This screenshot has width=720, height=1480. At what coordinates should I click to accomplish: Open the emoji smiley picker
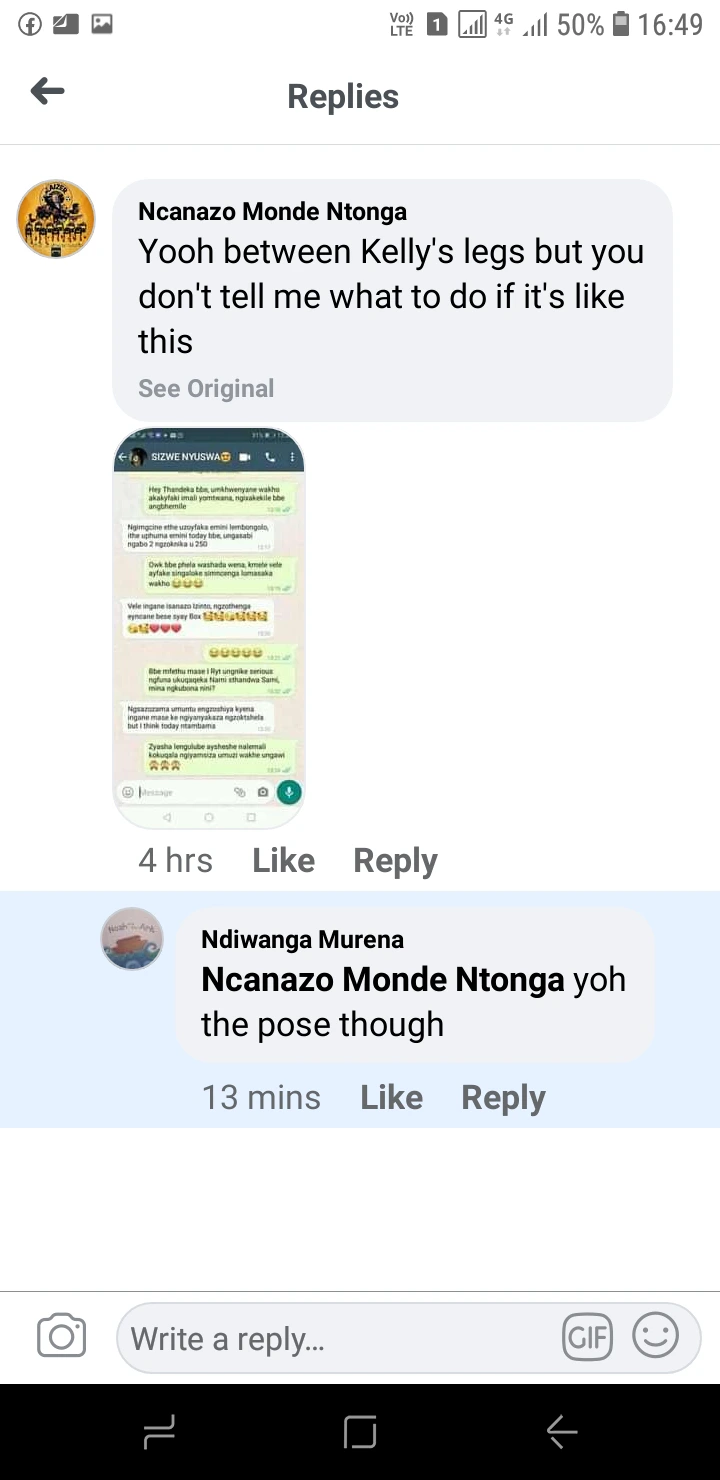pos(656,1337)
